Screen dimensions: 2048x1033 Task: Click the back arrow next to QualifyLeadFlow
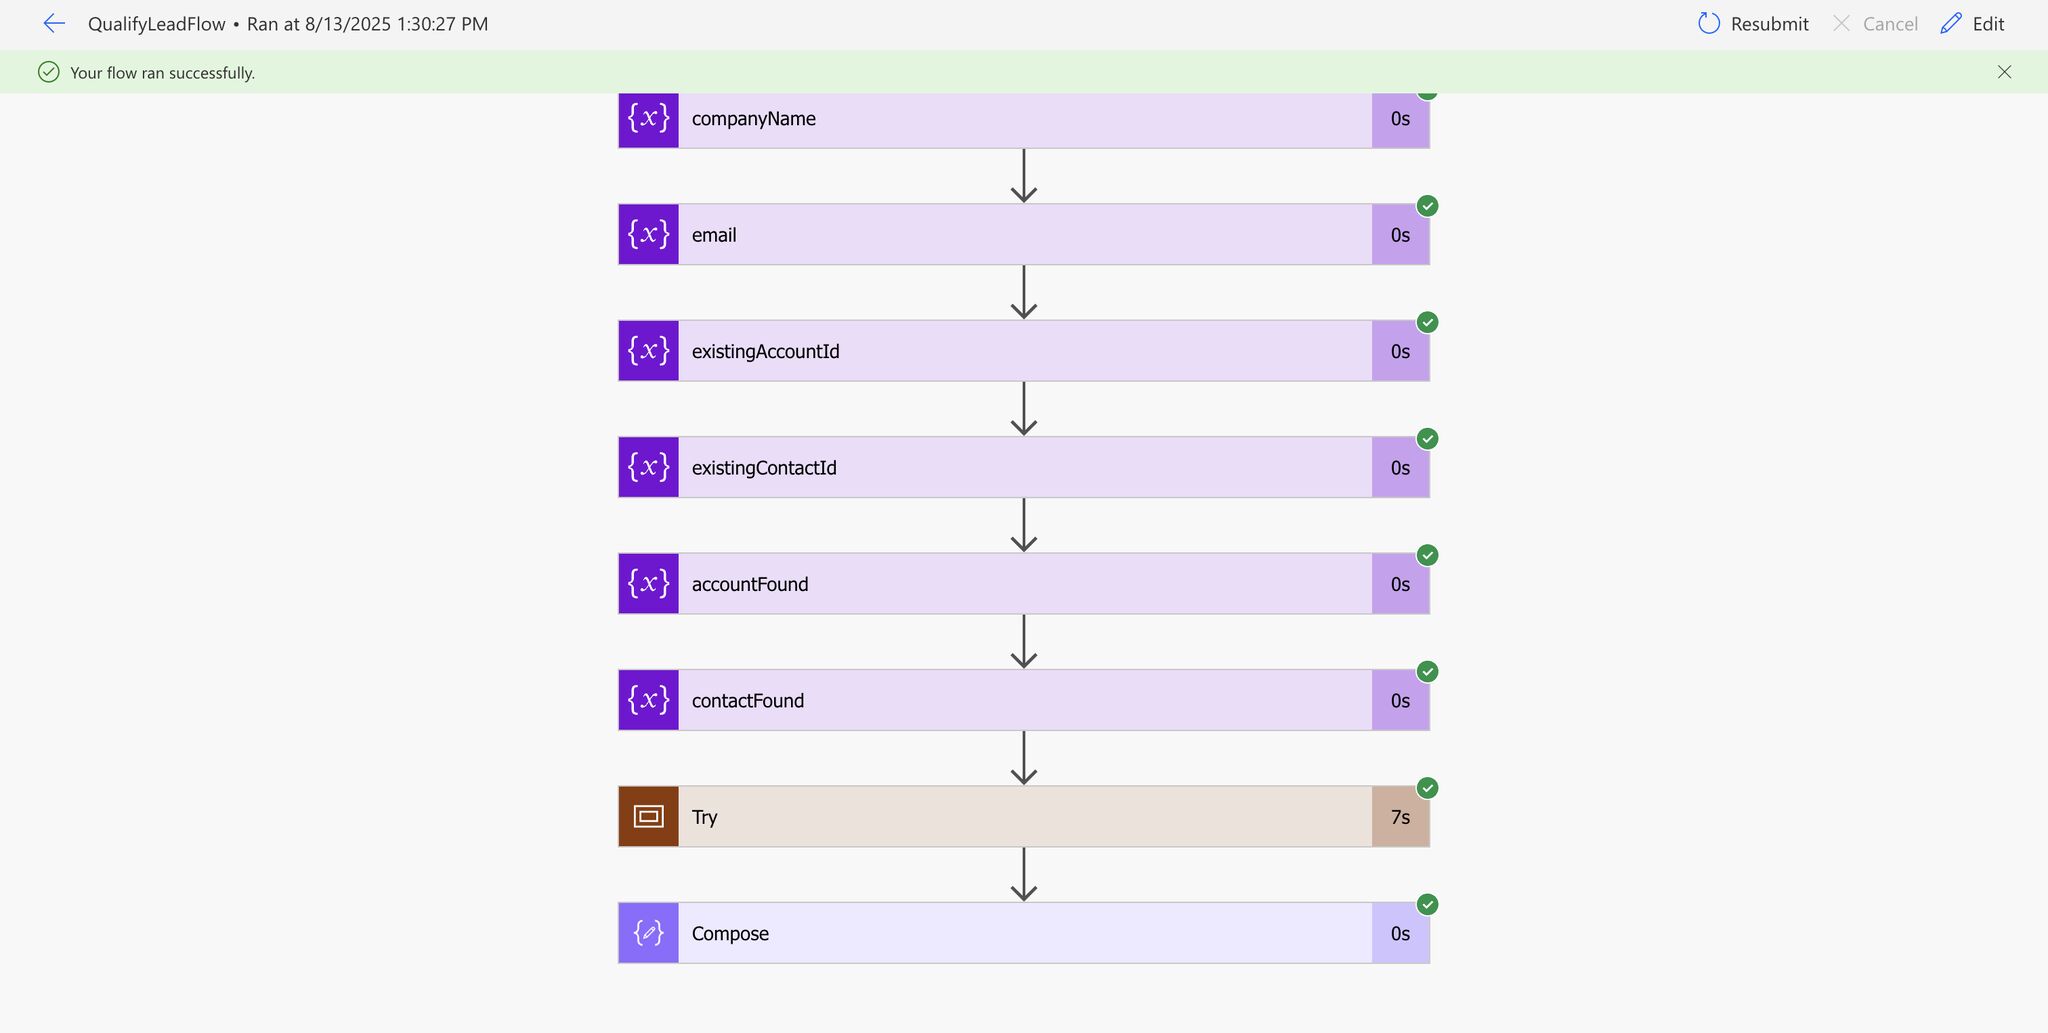[53, 23]
